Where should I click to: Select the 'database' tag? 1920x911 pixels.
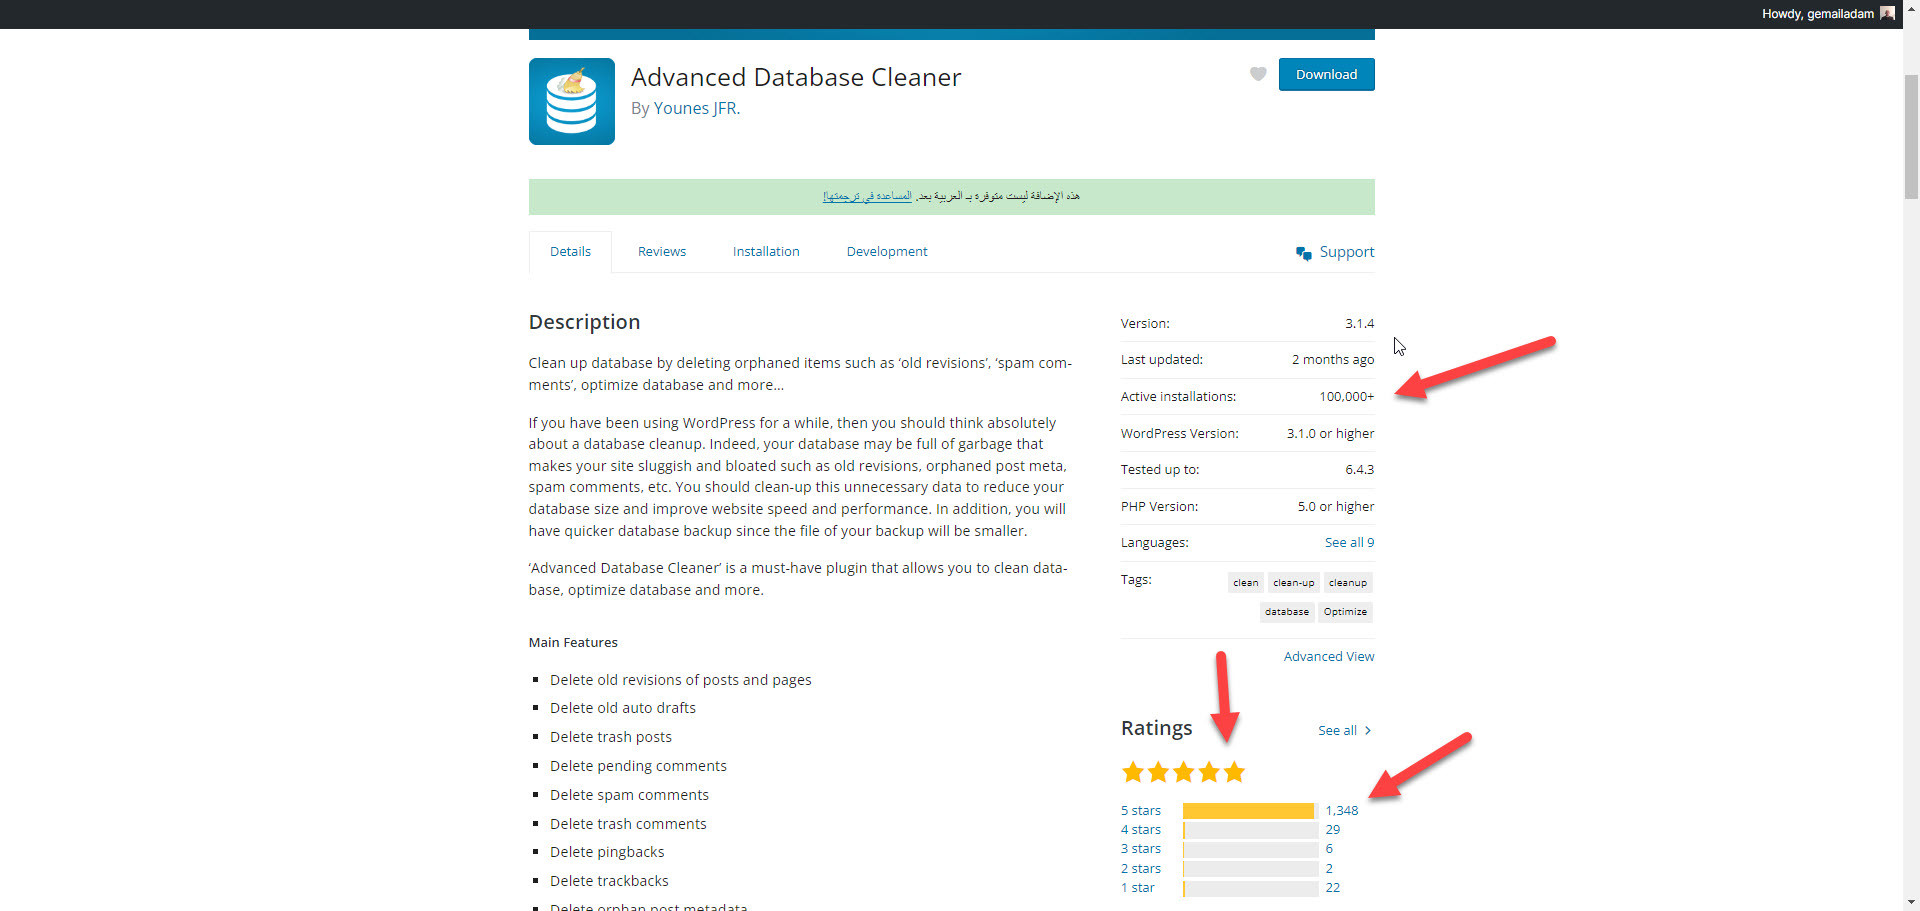tap(1287, 612)
